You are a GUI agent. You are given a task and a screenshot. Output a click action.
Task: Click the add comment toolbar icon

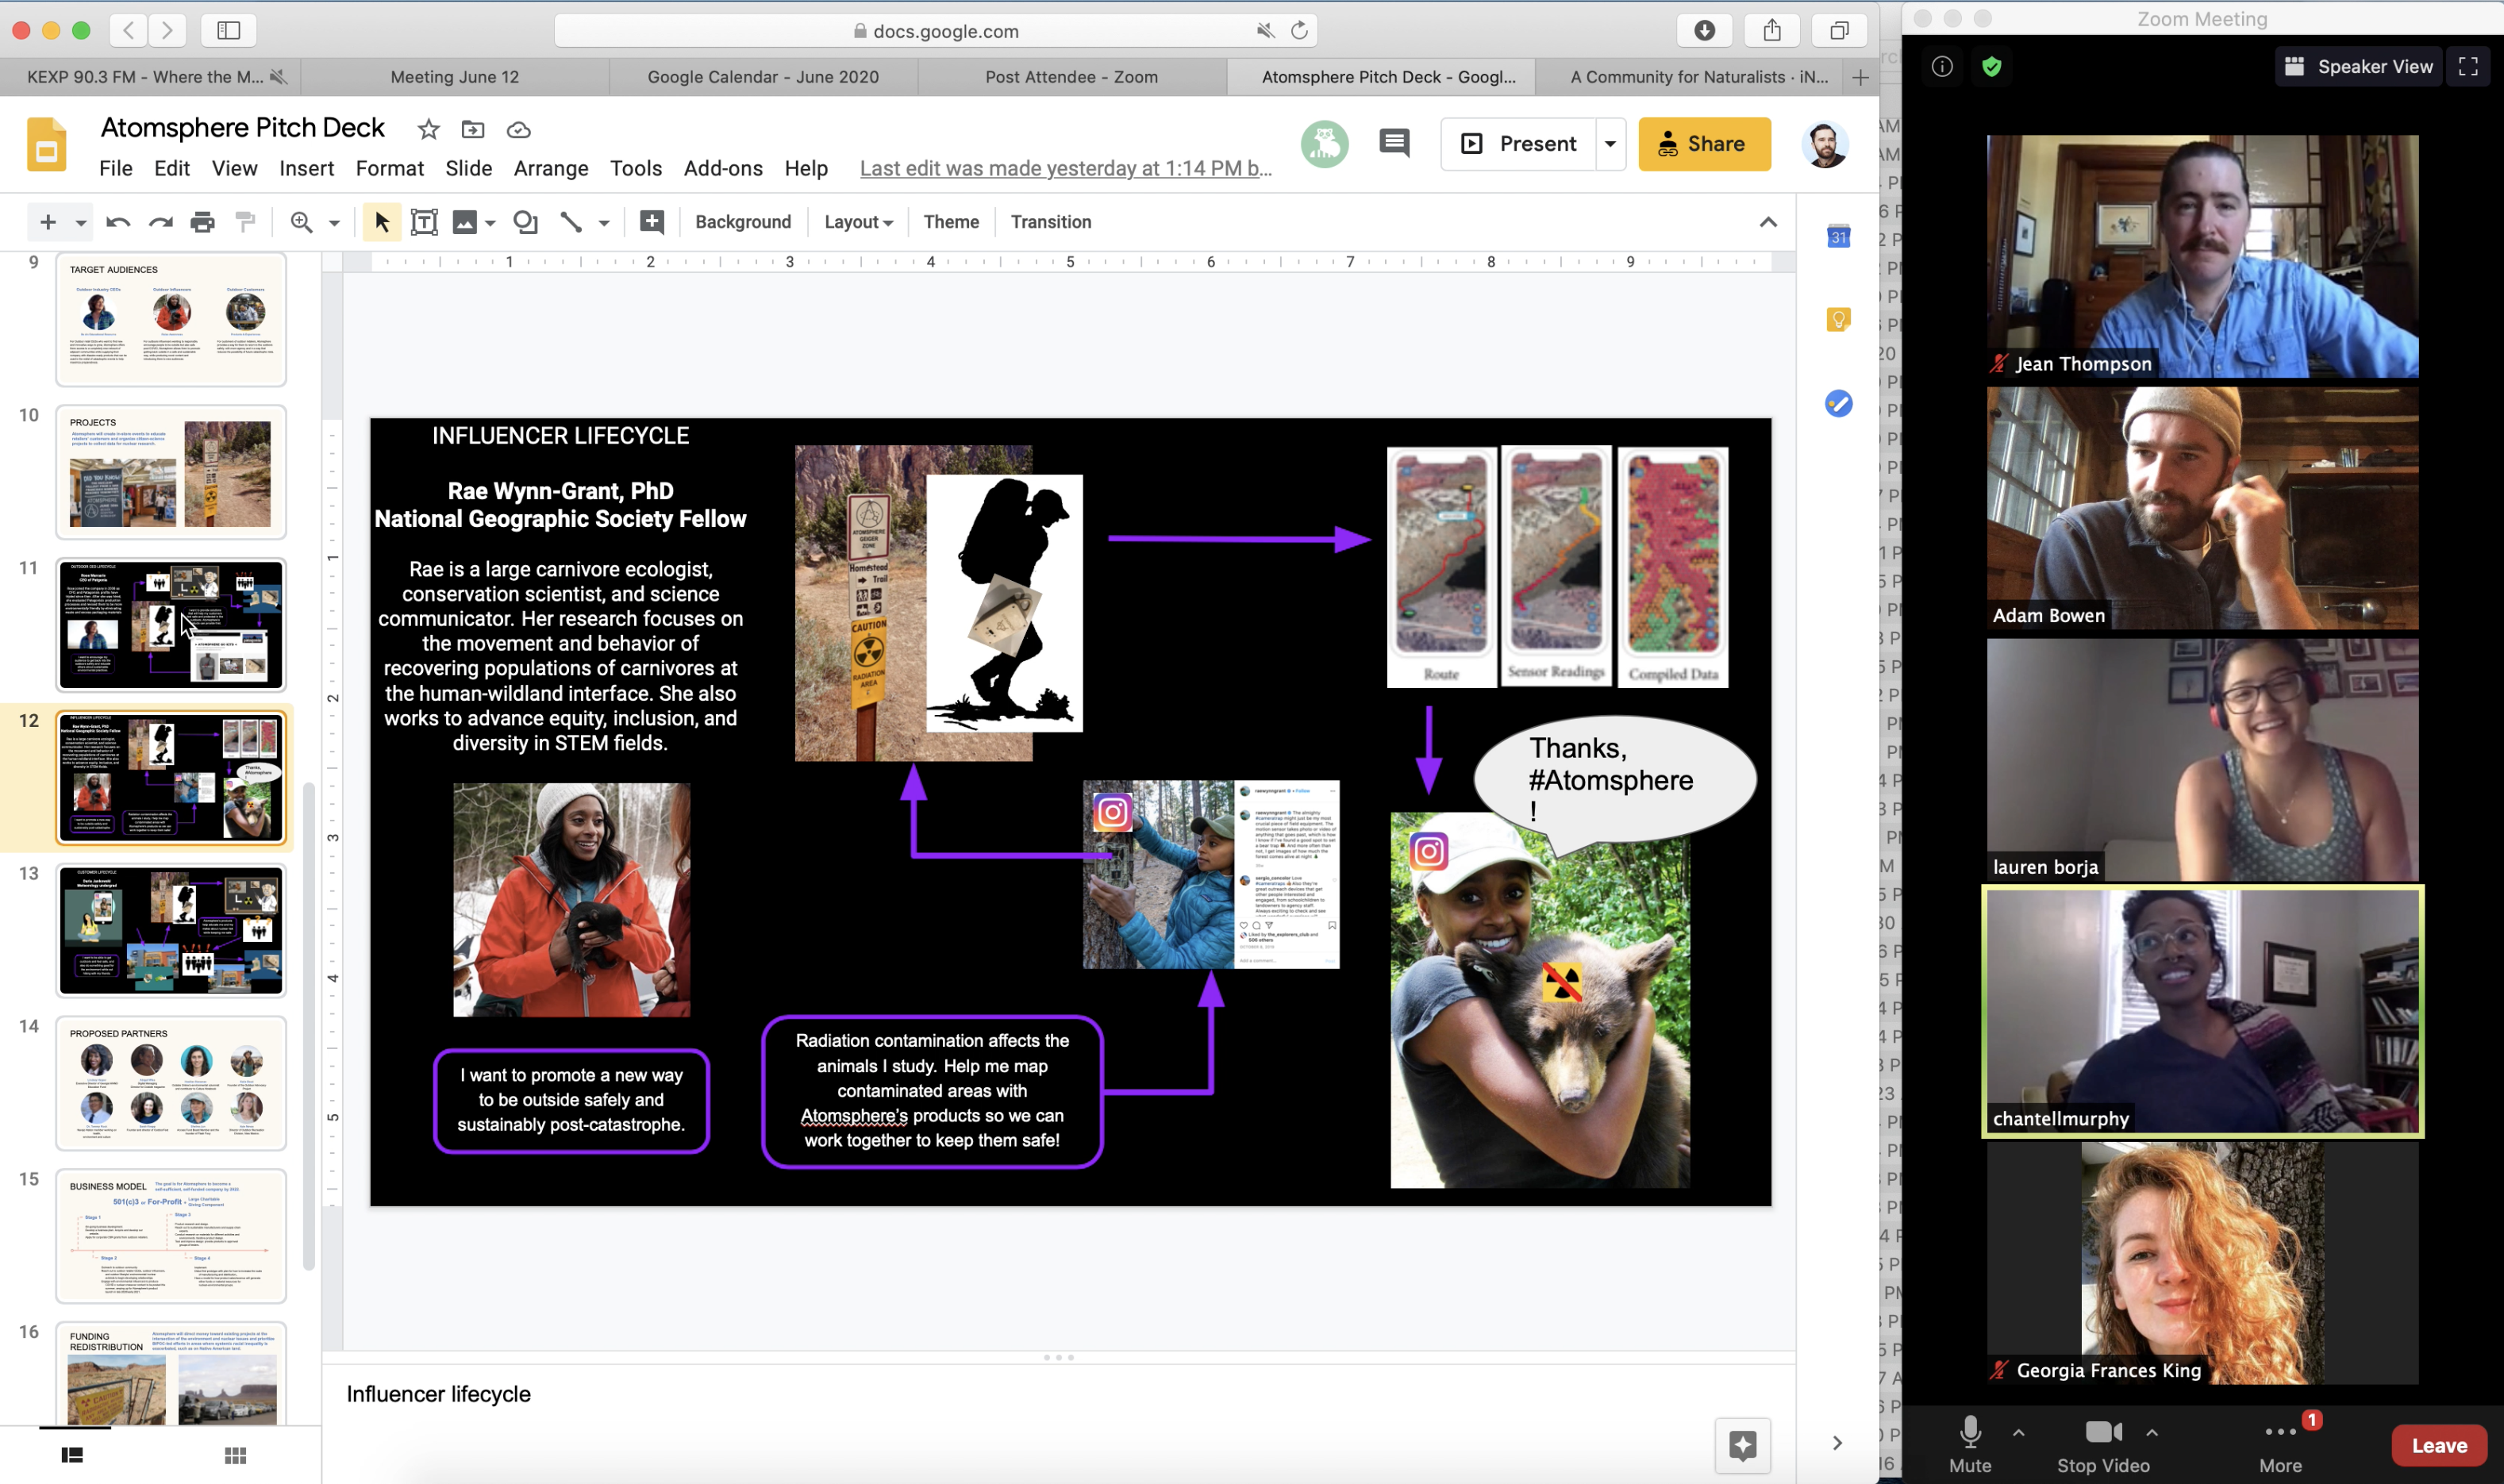coord(652,222)
